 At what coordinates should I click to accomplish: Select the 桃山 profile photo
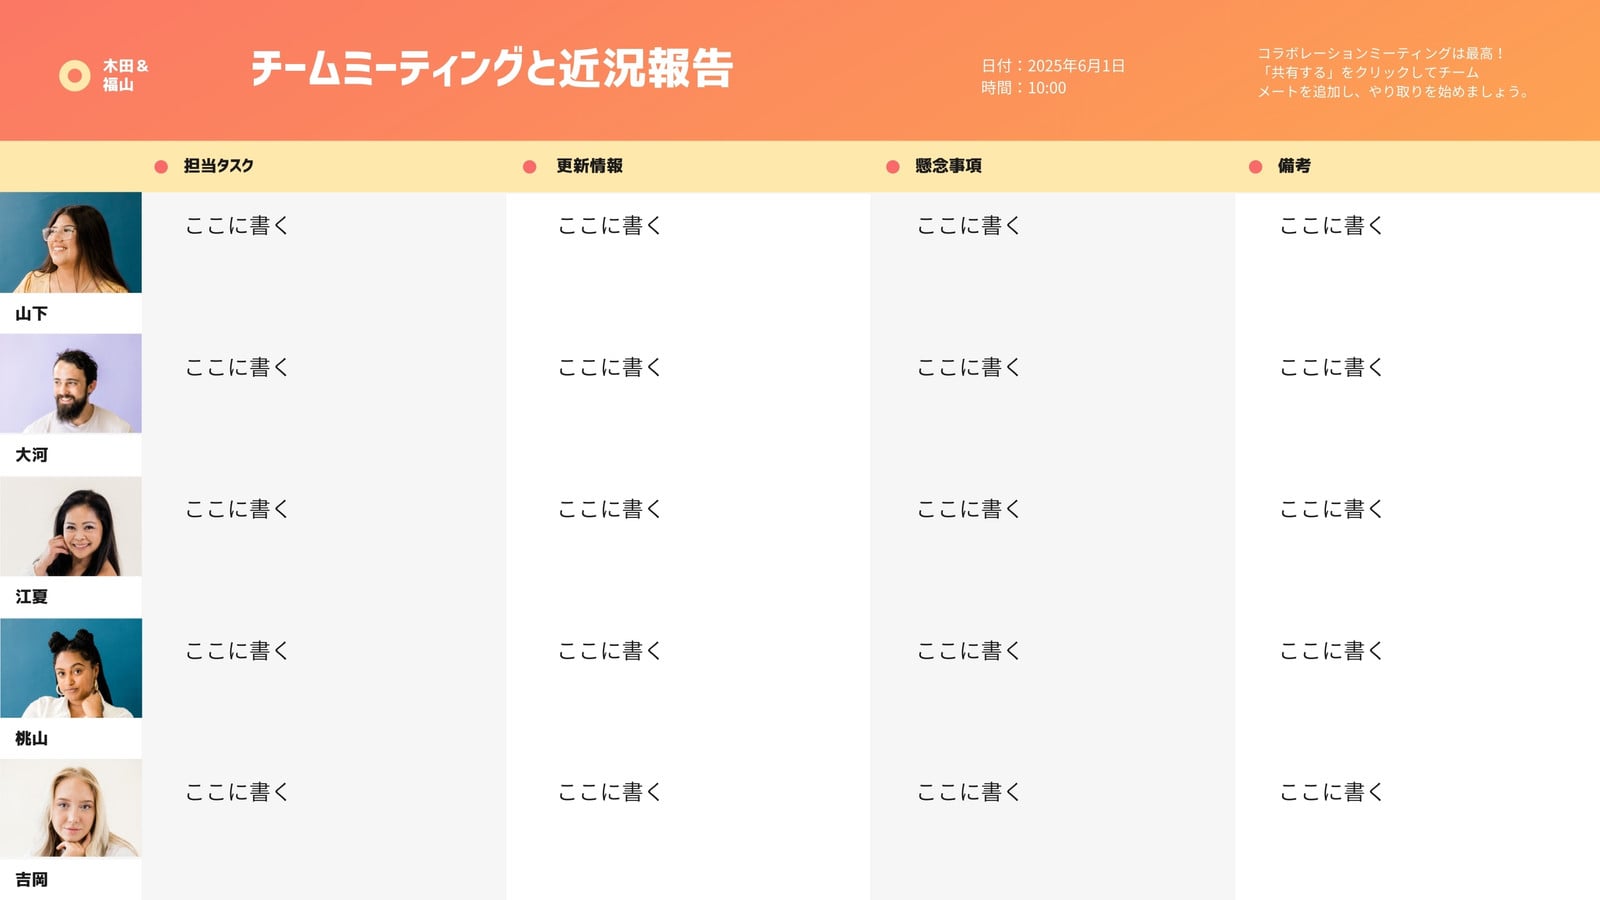tap(71, 668)
